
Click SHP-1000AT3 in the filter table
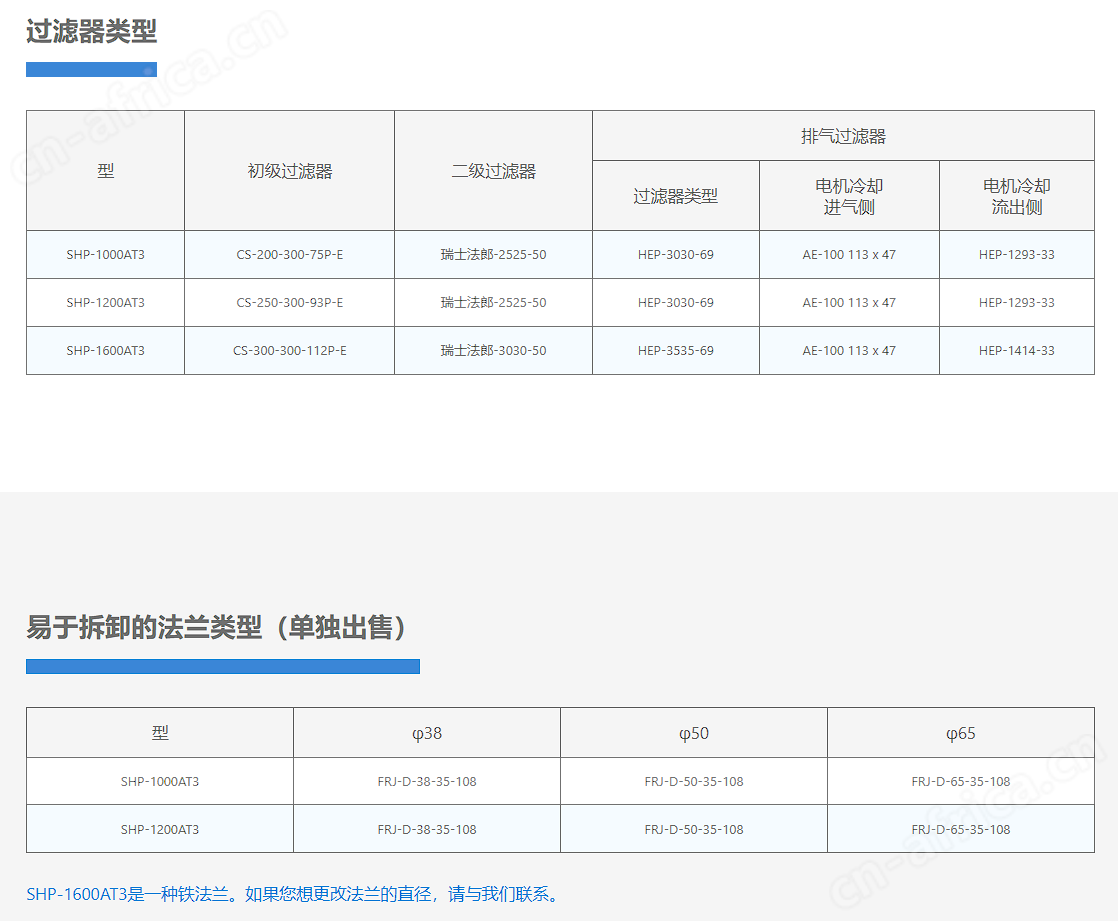point(106,254)
